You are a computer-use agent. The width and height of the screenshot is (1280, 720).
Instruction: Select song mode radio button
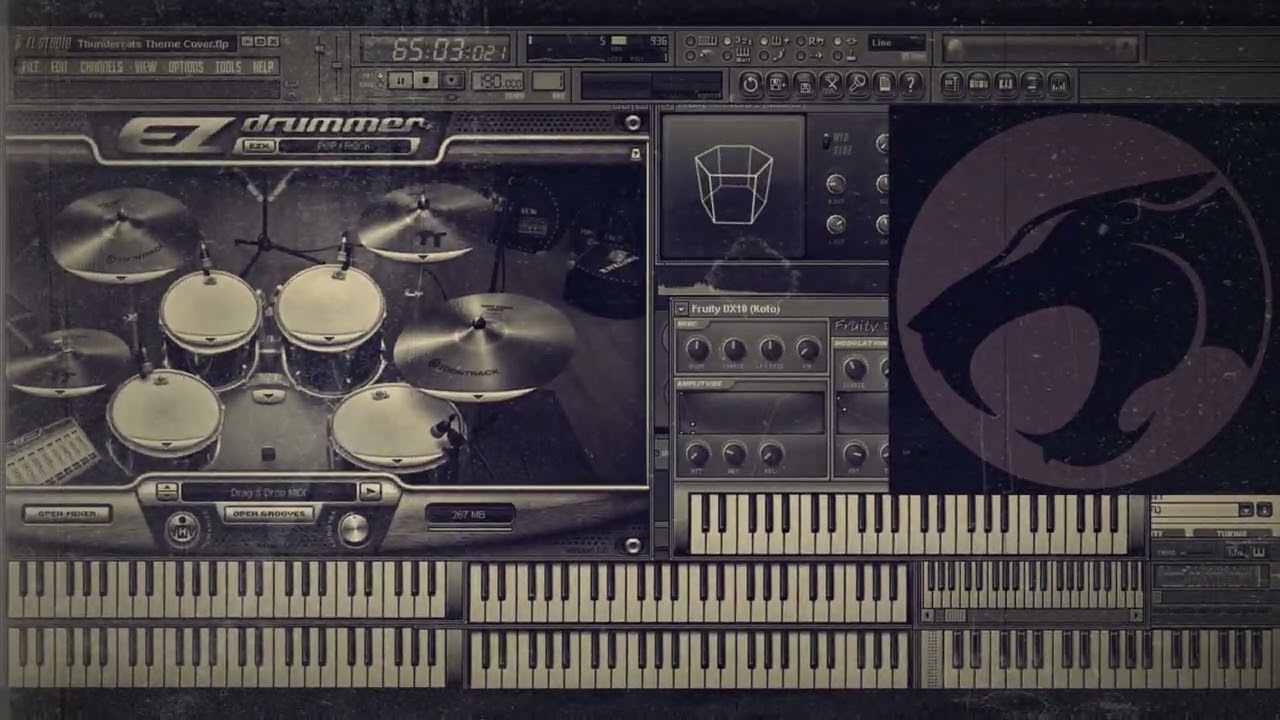[379, 83]
